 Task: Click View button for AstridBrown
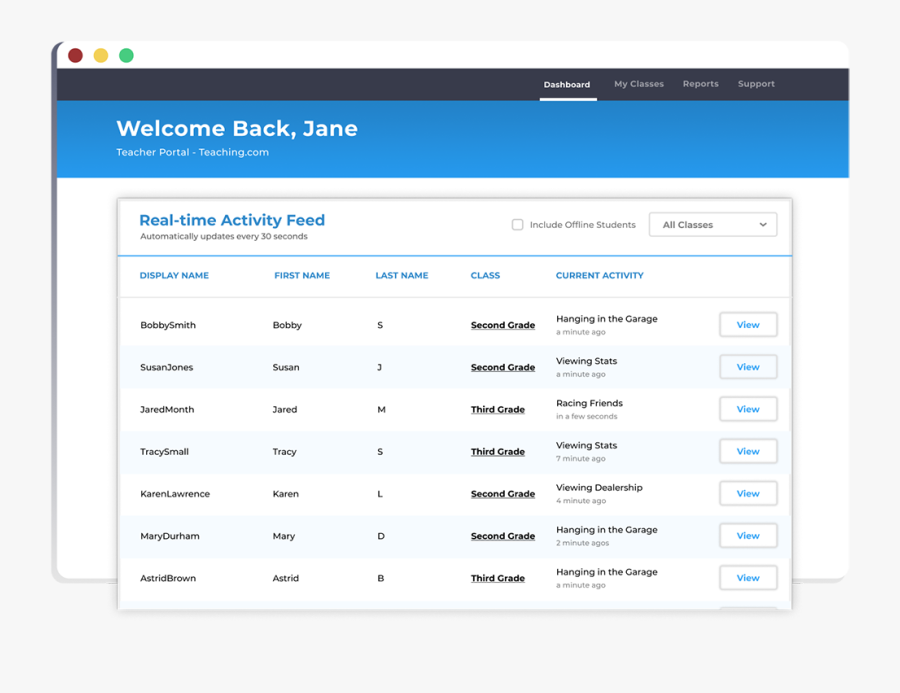pyautogui.click(x=748, y=578)
